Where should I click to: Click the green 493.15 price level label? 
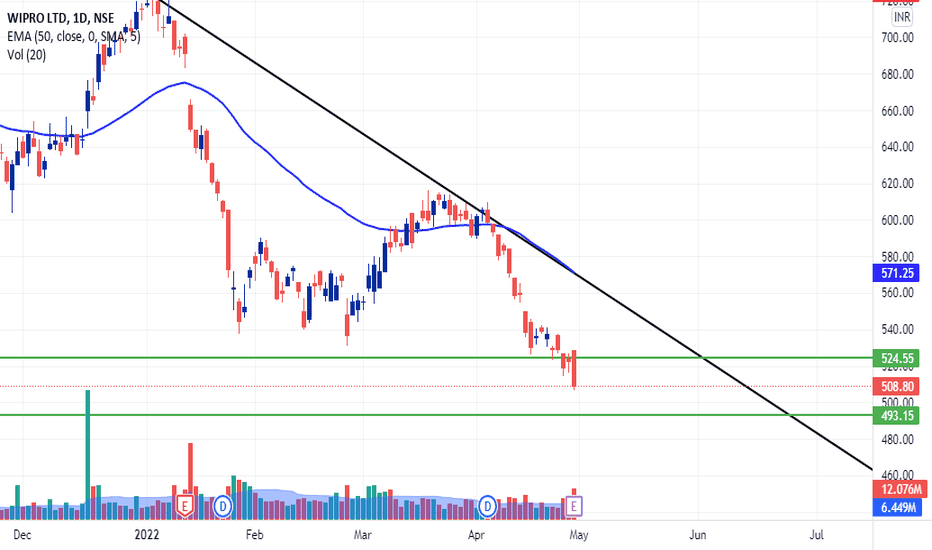tap(896, 415)
